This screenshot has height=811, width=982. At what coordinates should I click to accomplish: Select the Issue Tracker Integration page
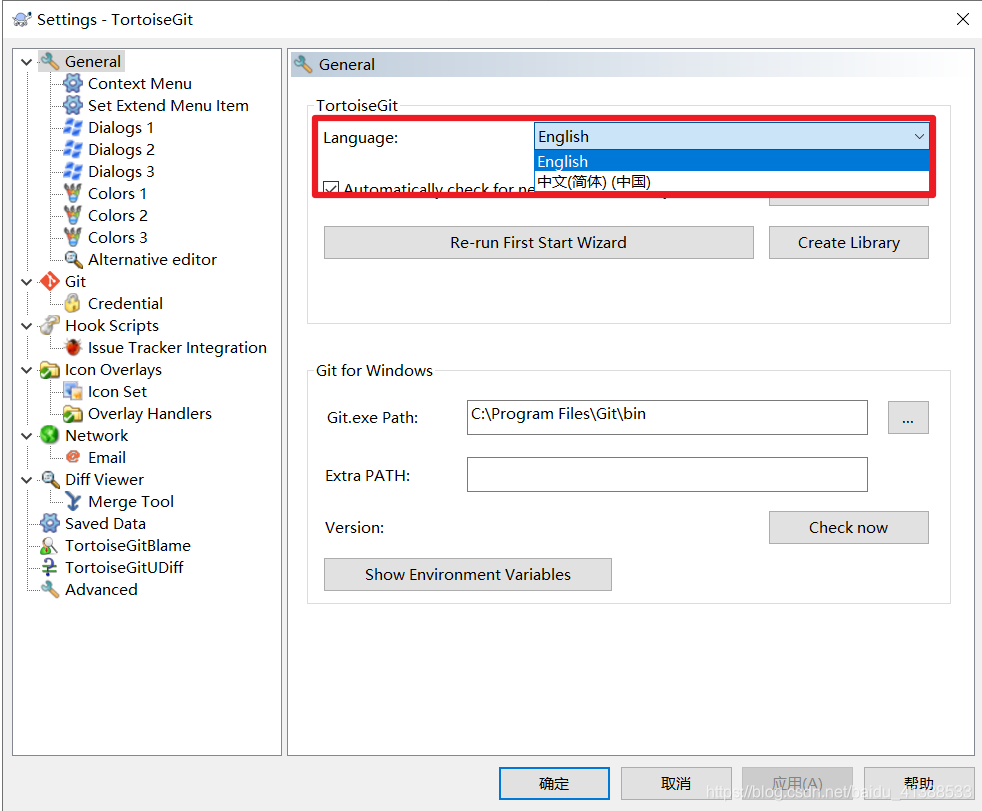(x=177, y=347)
